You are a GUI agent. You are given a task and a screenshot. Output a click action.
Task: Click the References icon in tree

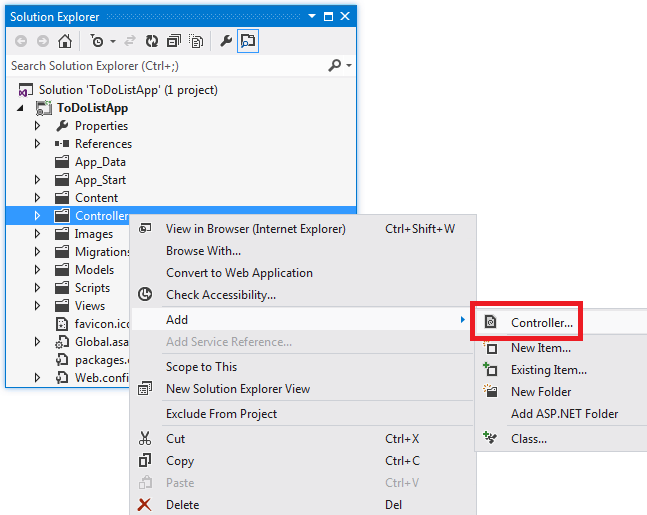62,144
